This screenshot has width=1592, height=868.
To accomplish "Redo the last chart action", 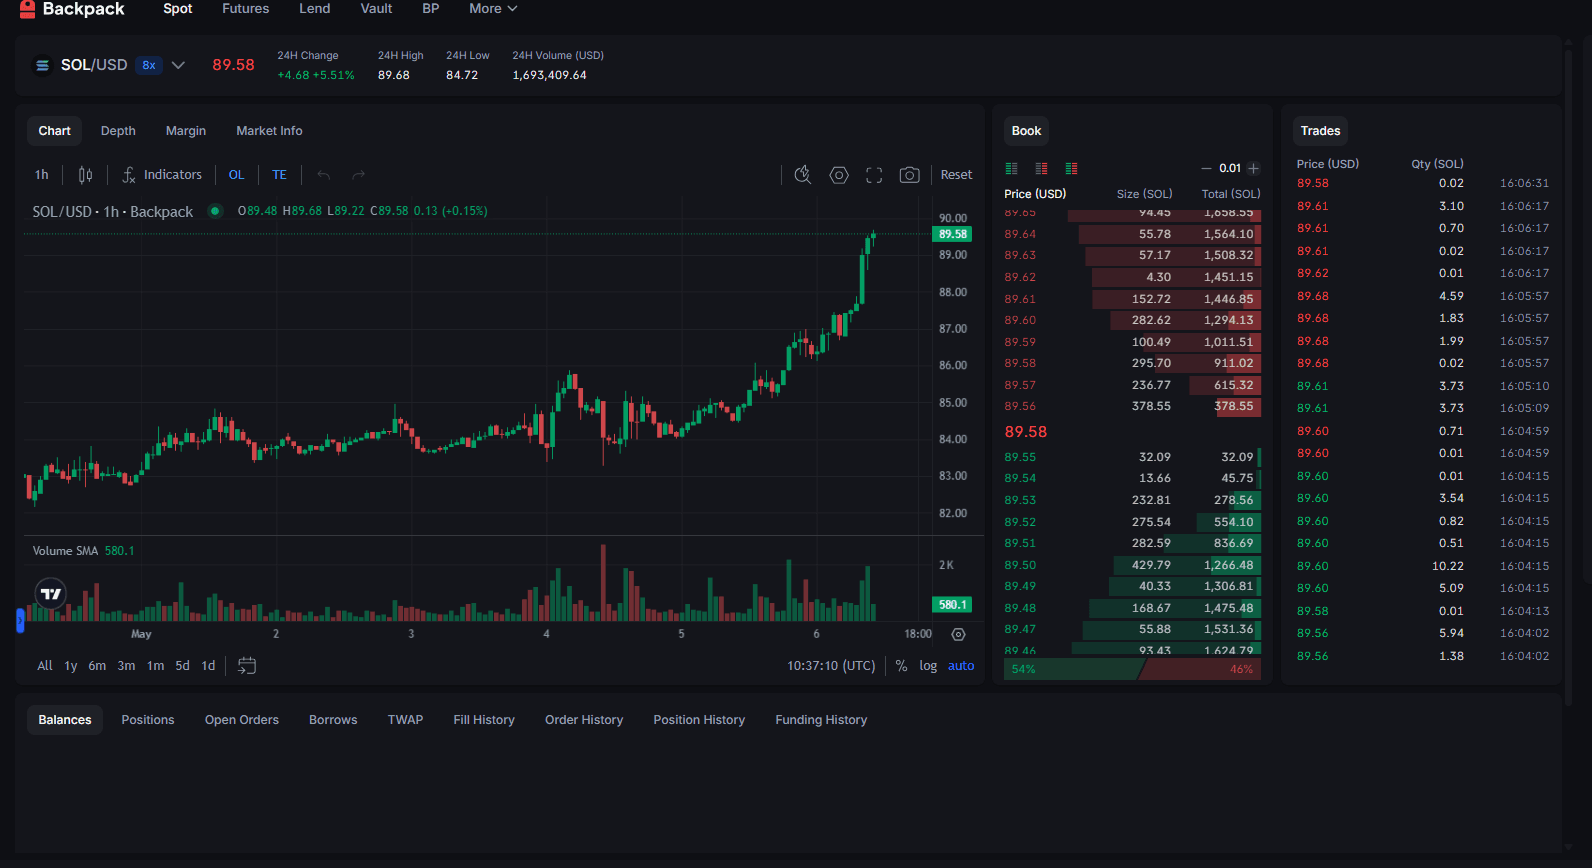I will (x=359, y=175).
